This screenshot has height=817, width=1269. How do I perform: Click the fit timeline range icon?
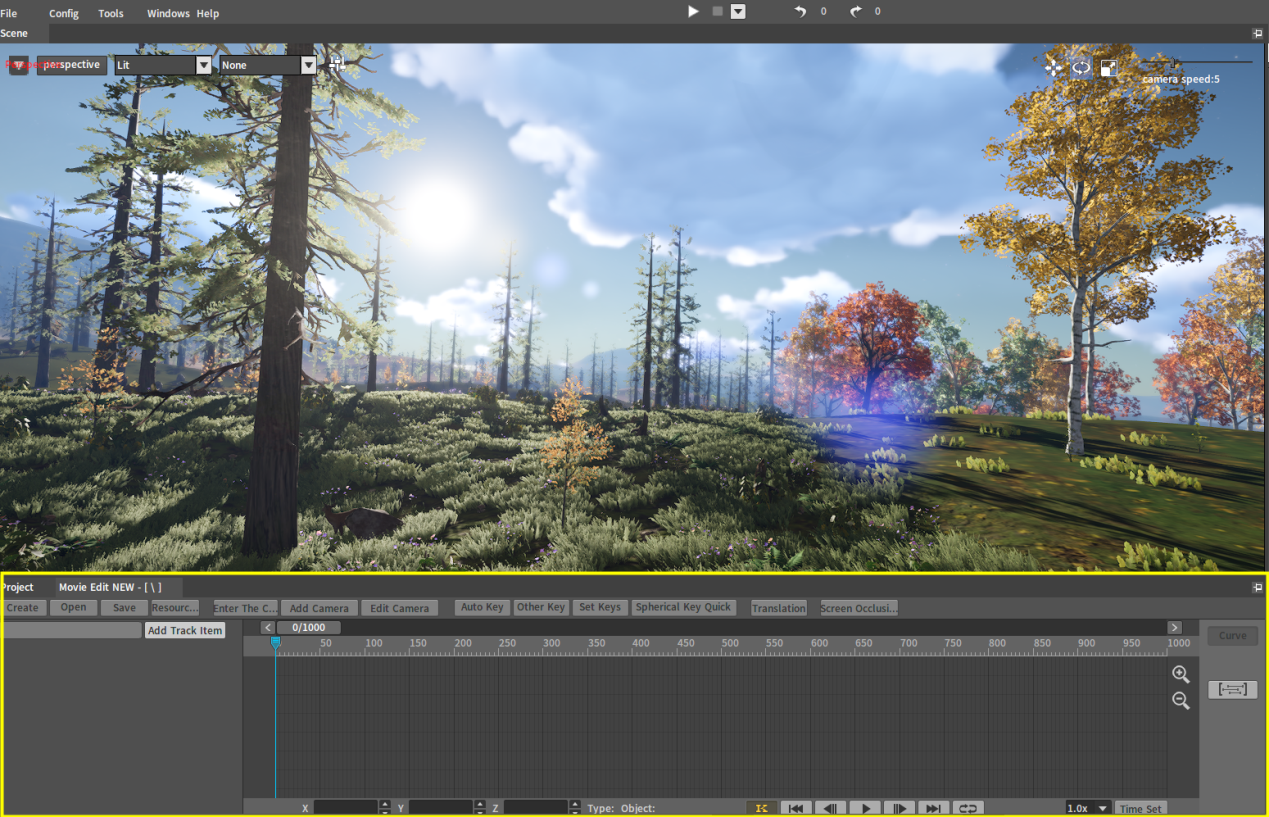1232,689
